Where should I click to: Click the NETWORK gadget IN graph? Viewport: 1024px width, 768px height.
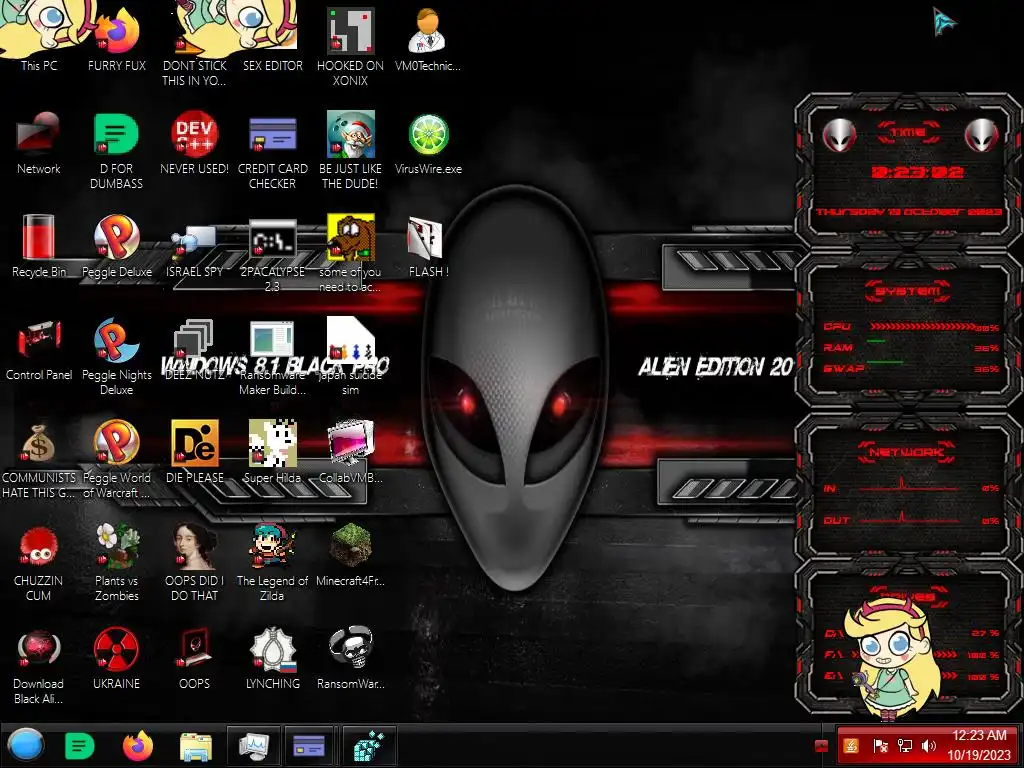(x=911, y=487)
